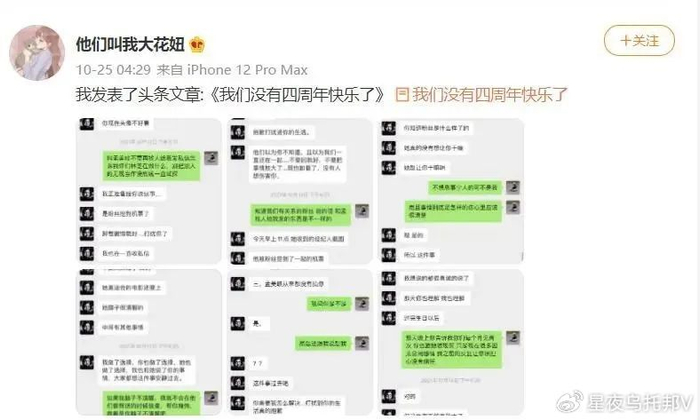Click the top green message bubble in first screenshot
700x420 pixels.
coord(151,166)
